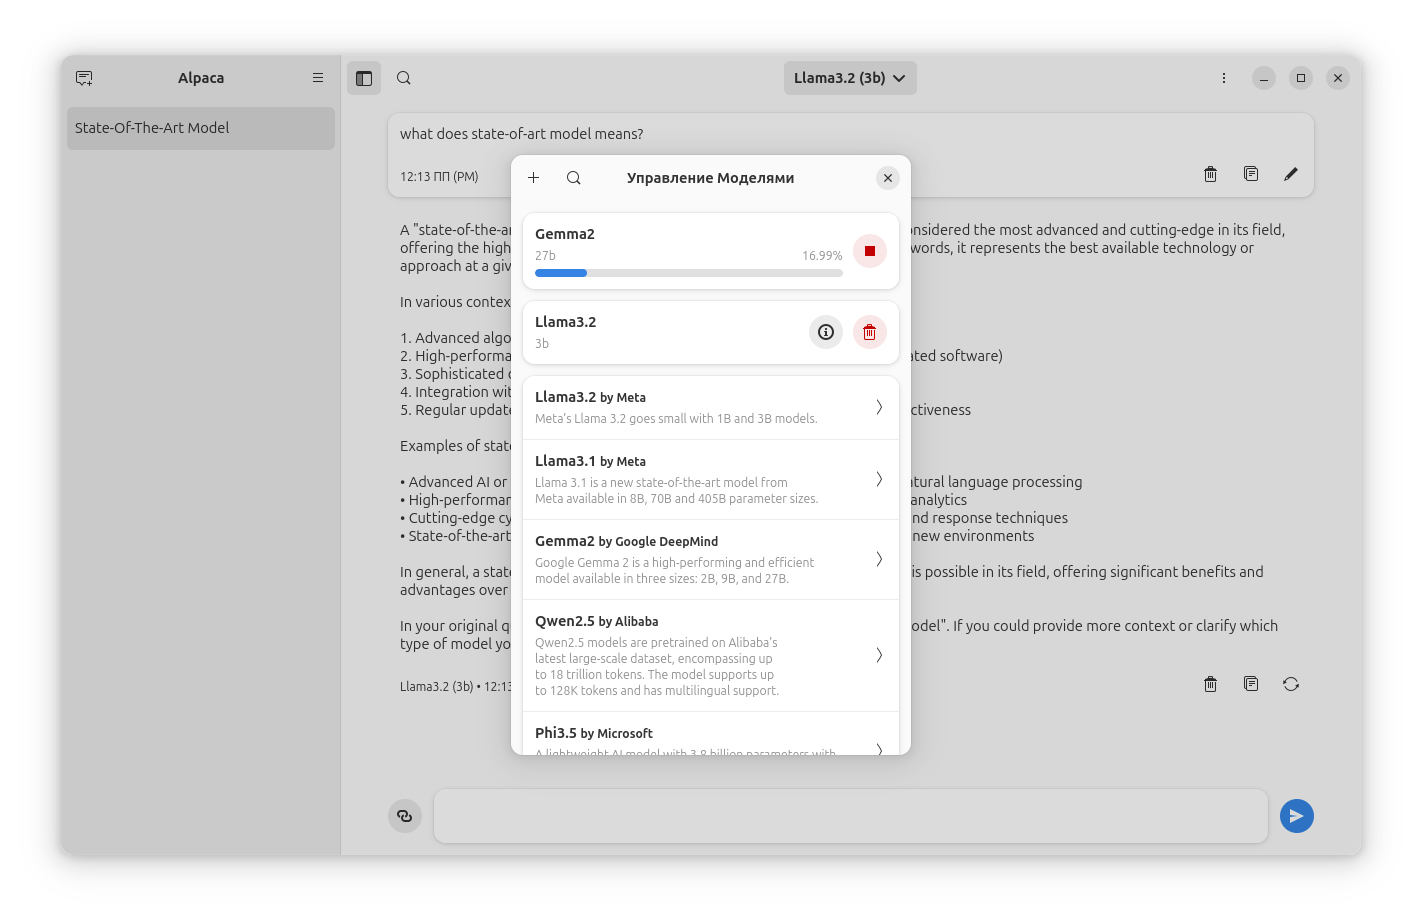Click the Gemma2 download progress bar
The image size is (1422, 922).
pos(688,273)
